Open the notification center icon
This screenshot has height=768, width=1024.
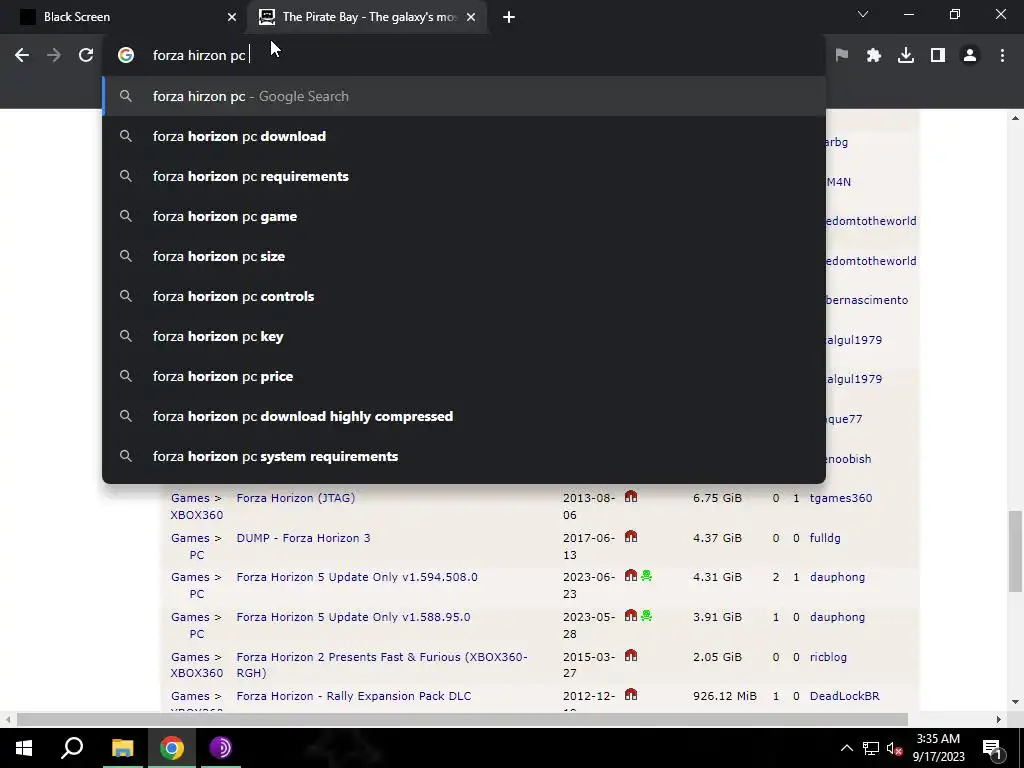(x=993, y=748)
